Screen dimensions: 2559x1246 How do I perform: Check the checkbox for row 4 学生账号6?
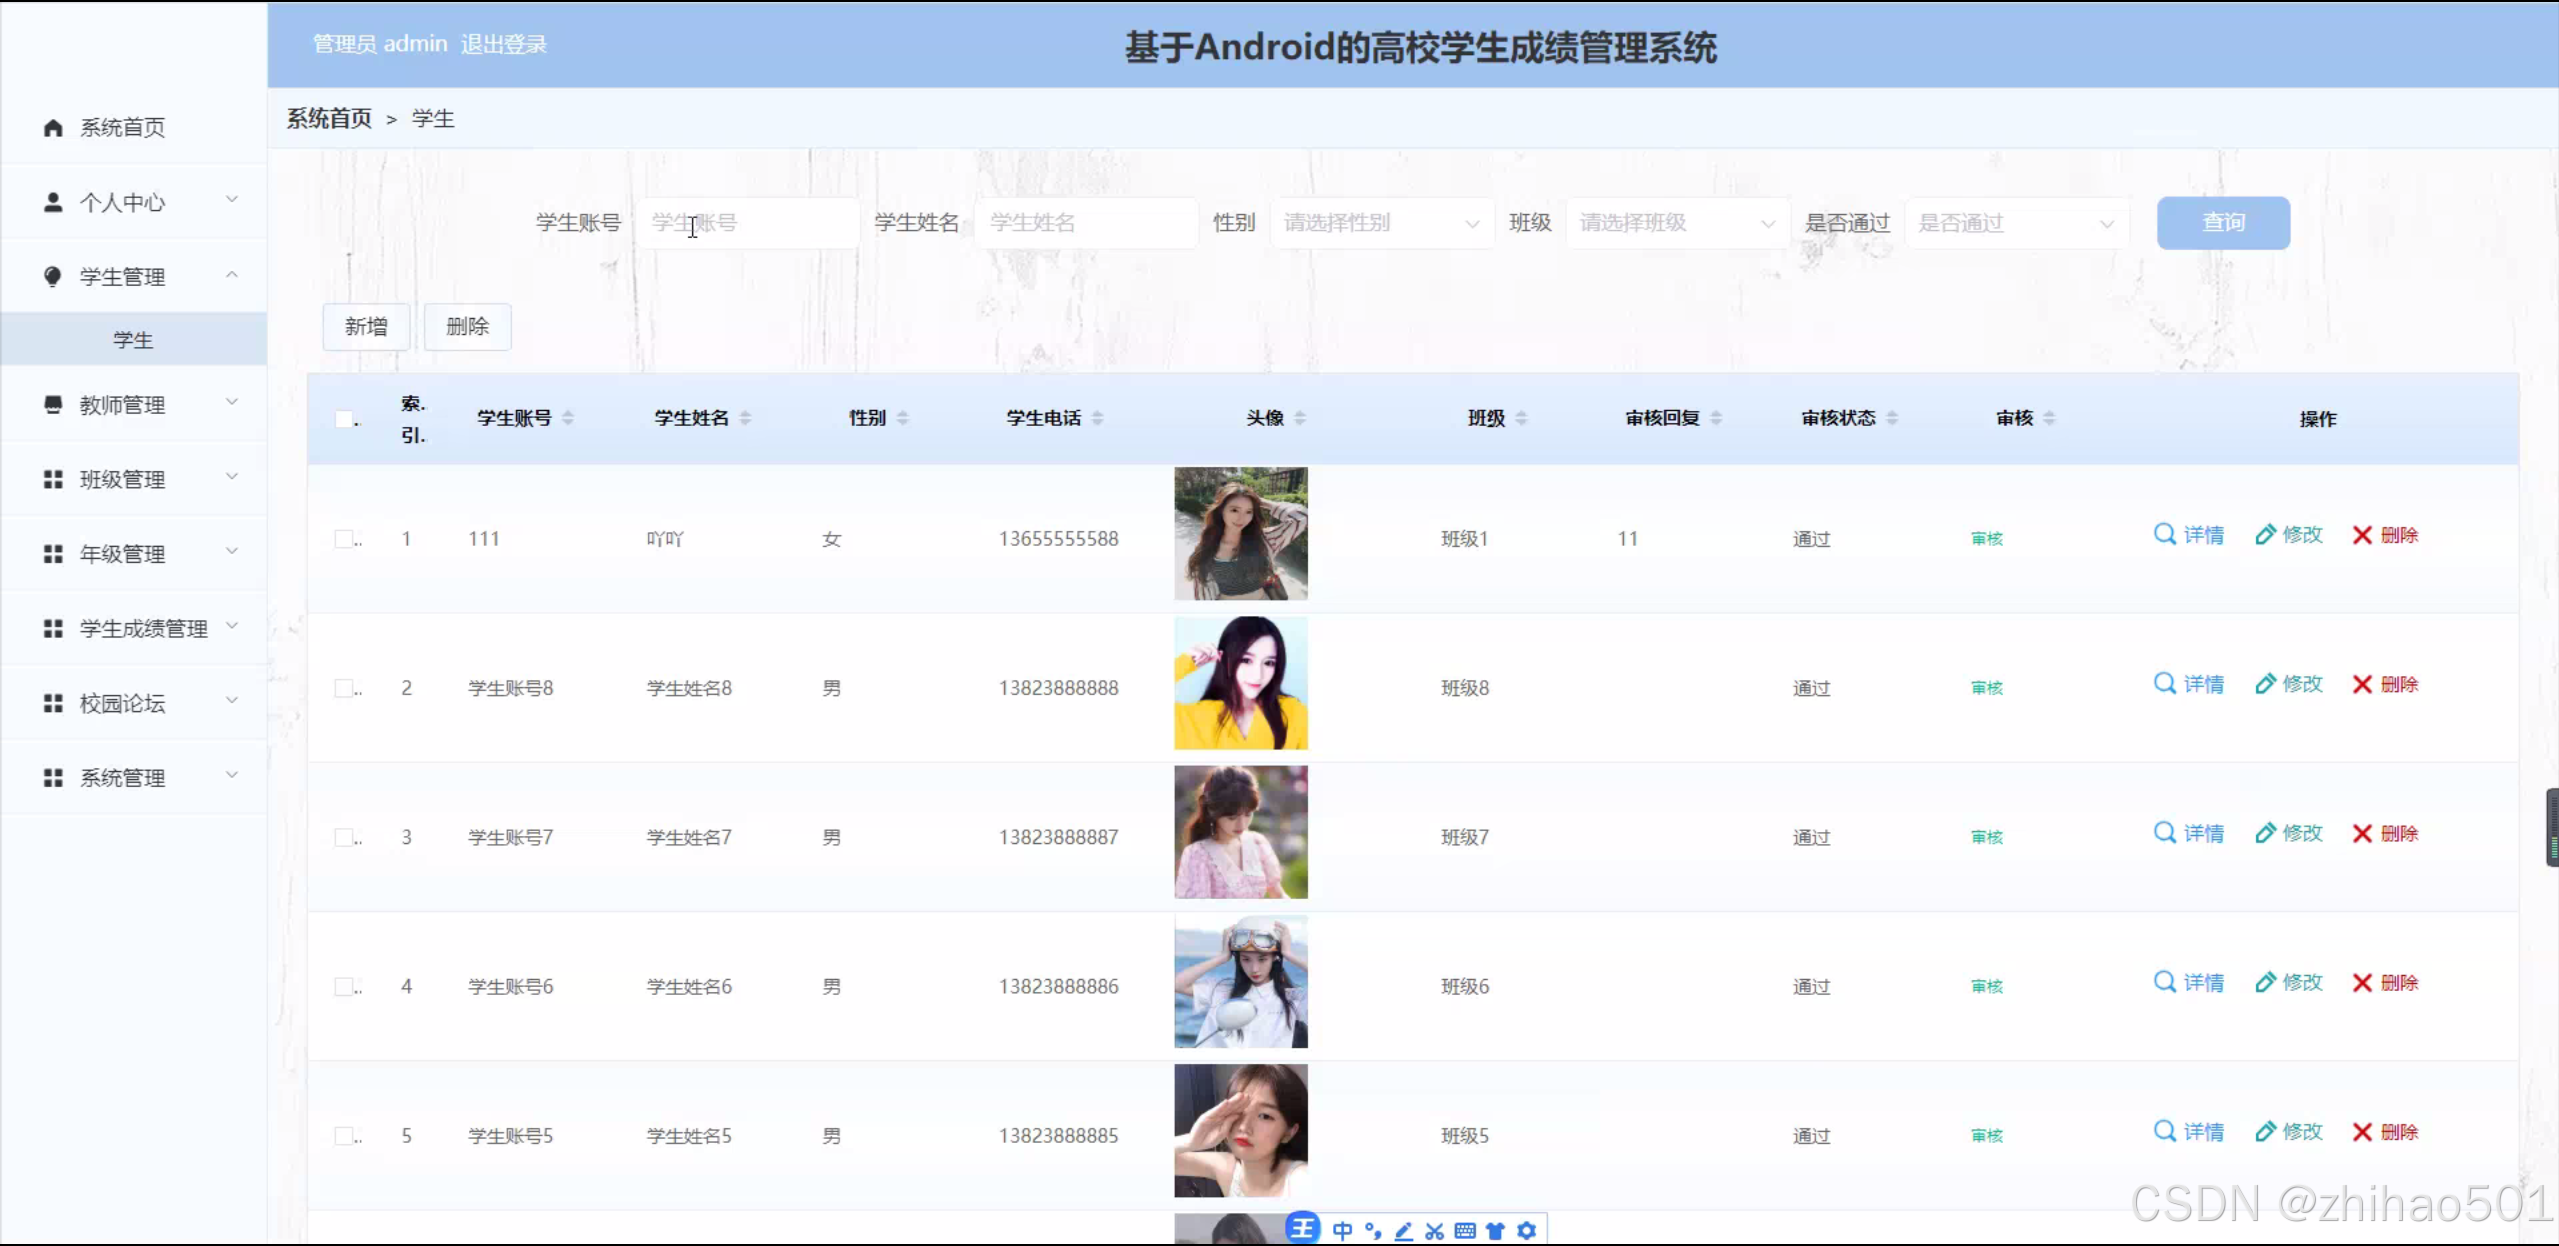pos(345,987)
